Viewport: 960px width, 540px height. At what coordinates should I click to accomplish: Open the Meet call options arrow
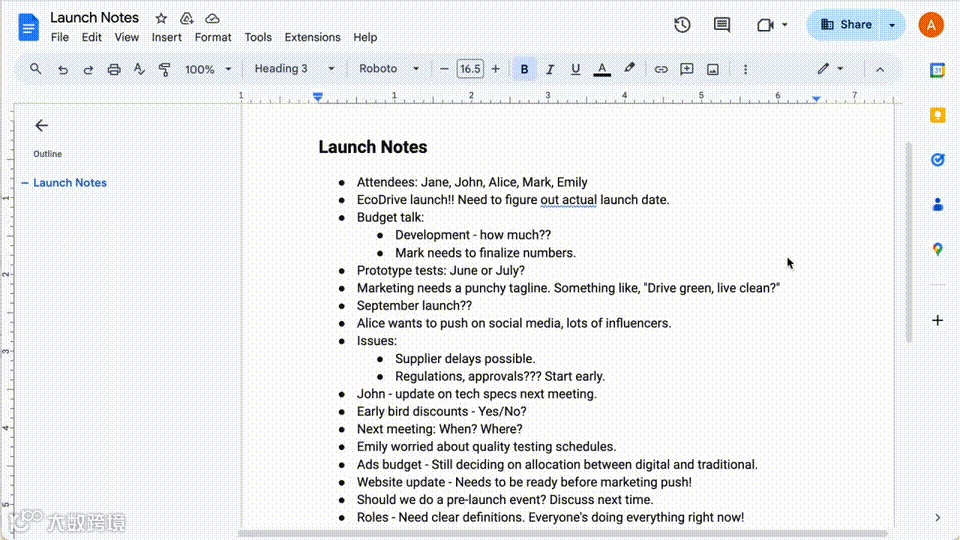click(784, 25)
